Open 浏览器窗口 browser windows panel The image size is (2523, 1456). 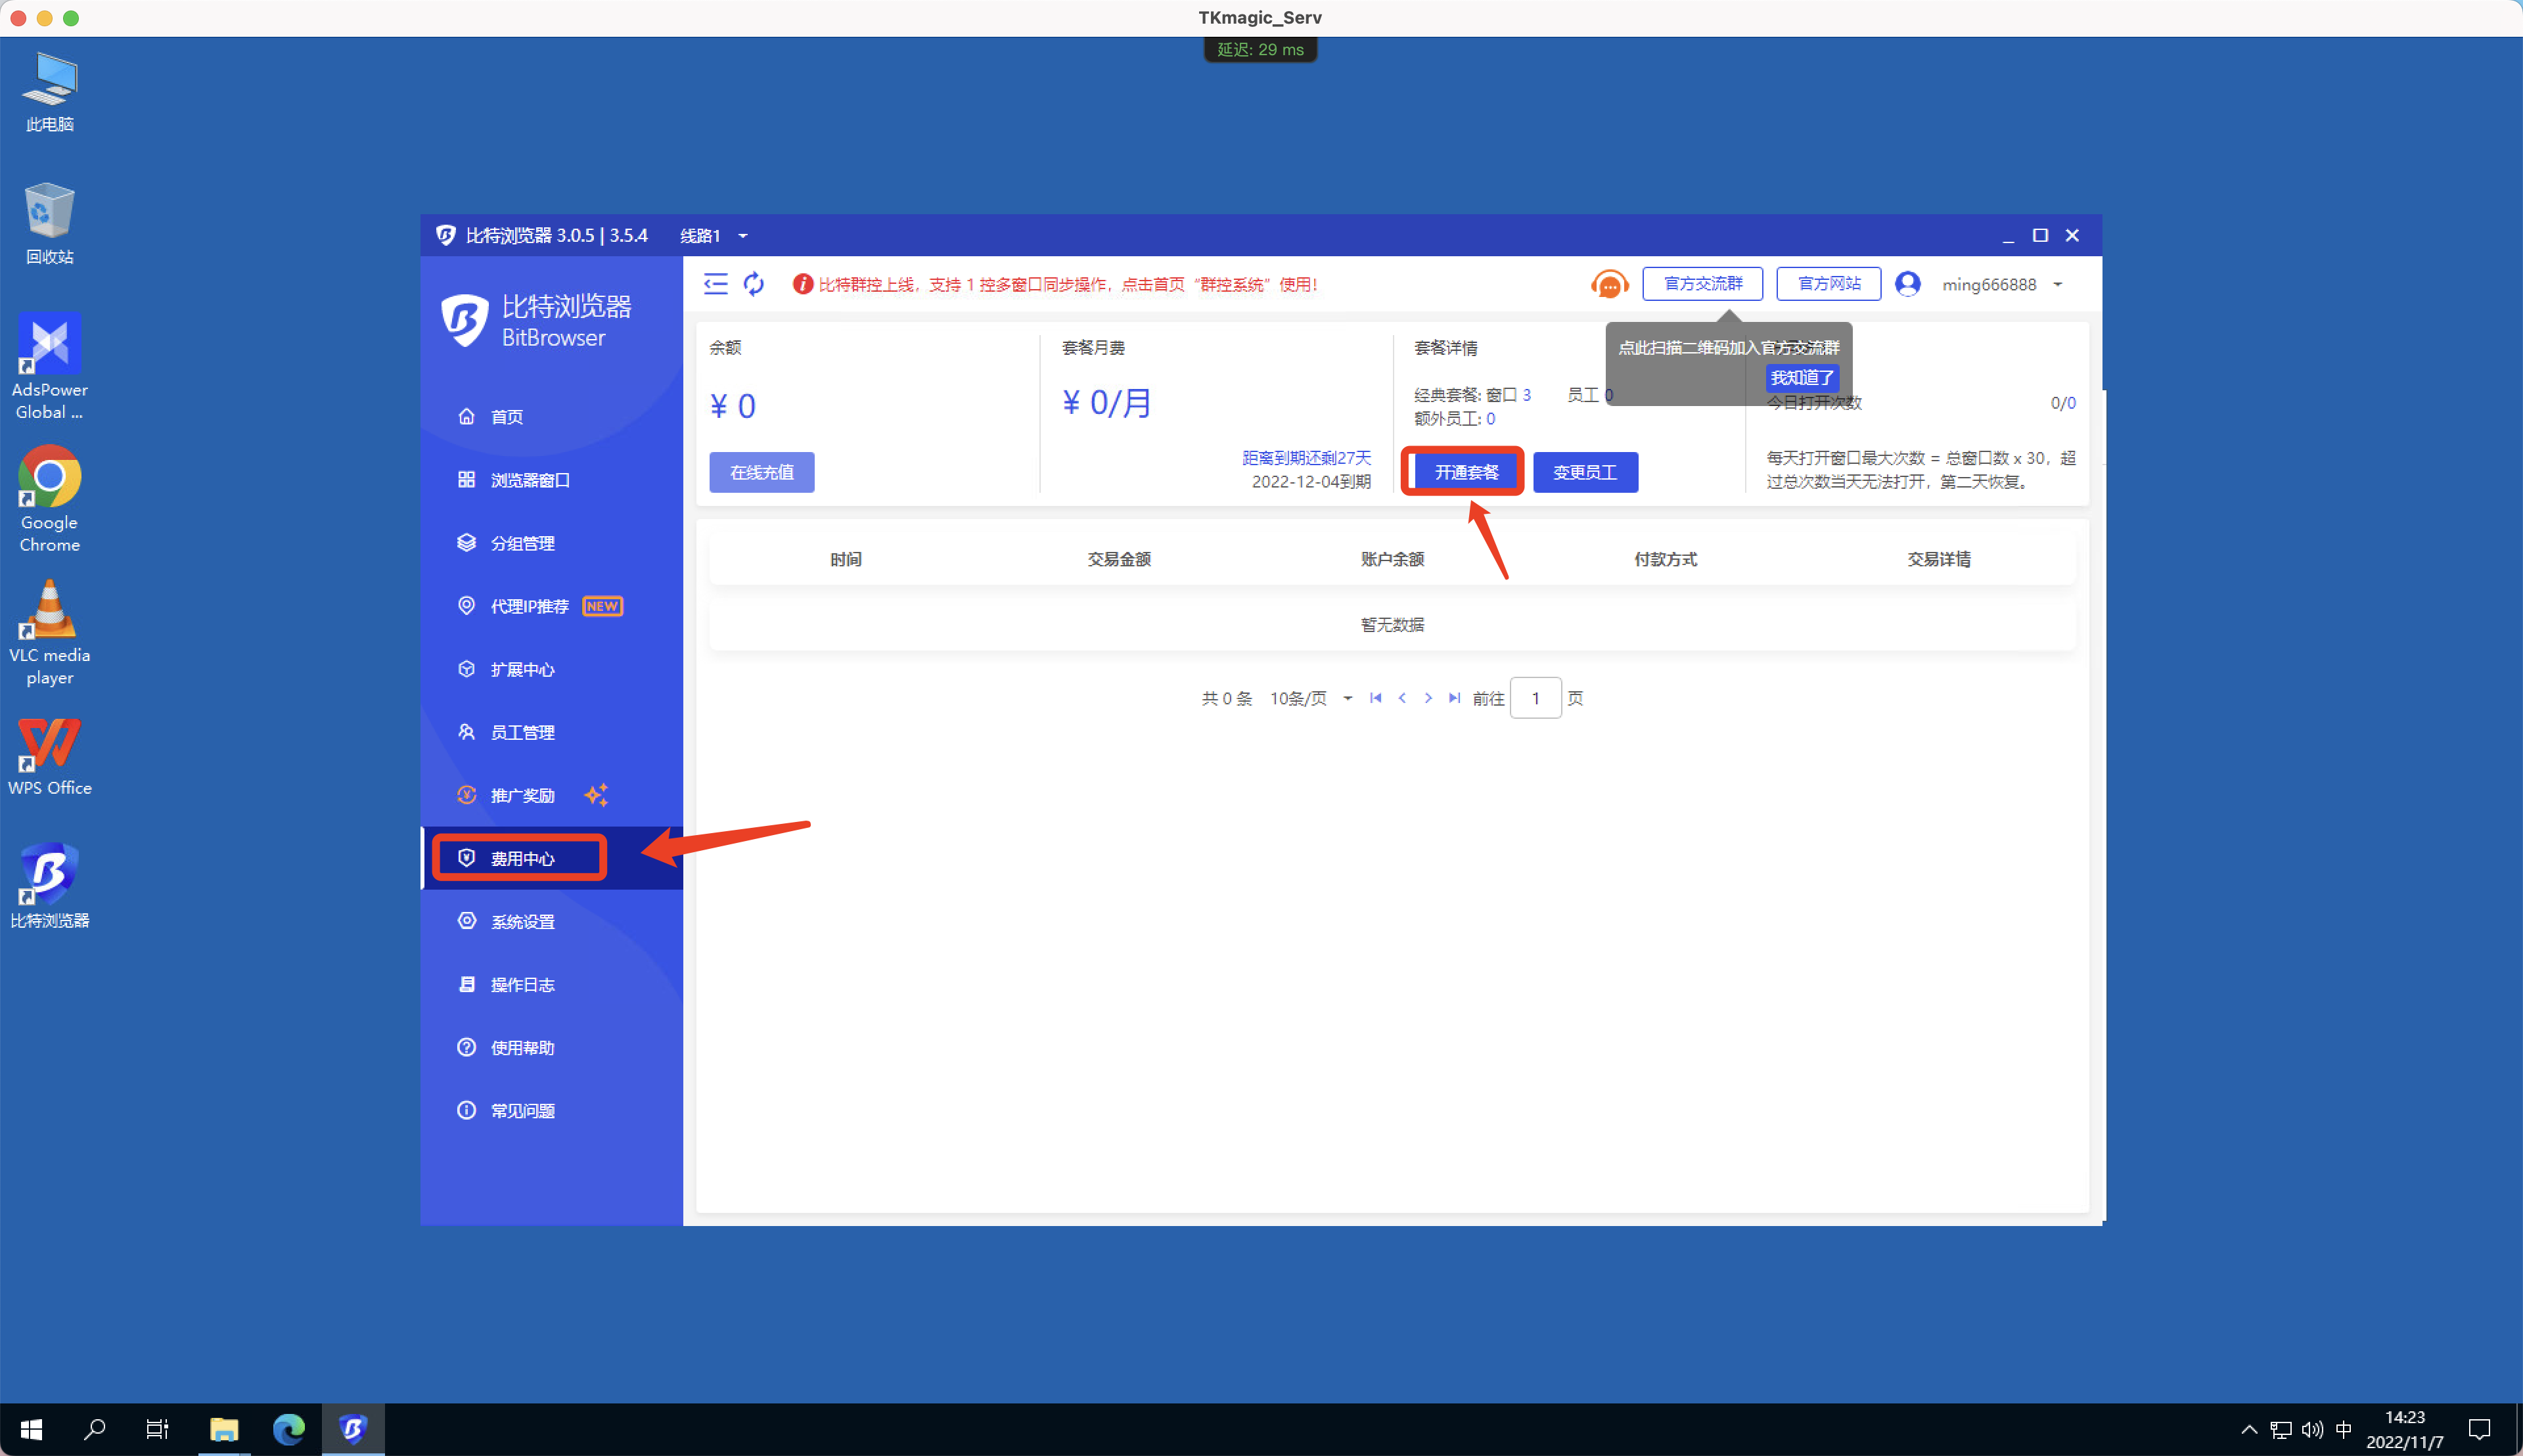tap(529, 480)
